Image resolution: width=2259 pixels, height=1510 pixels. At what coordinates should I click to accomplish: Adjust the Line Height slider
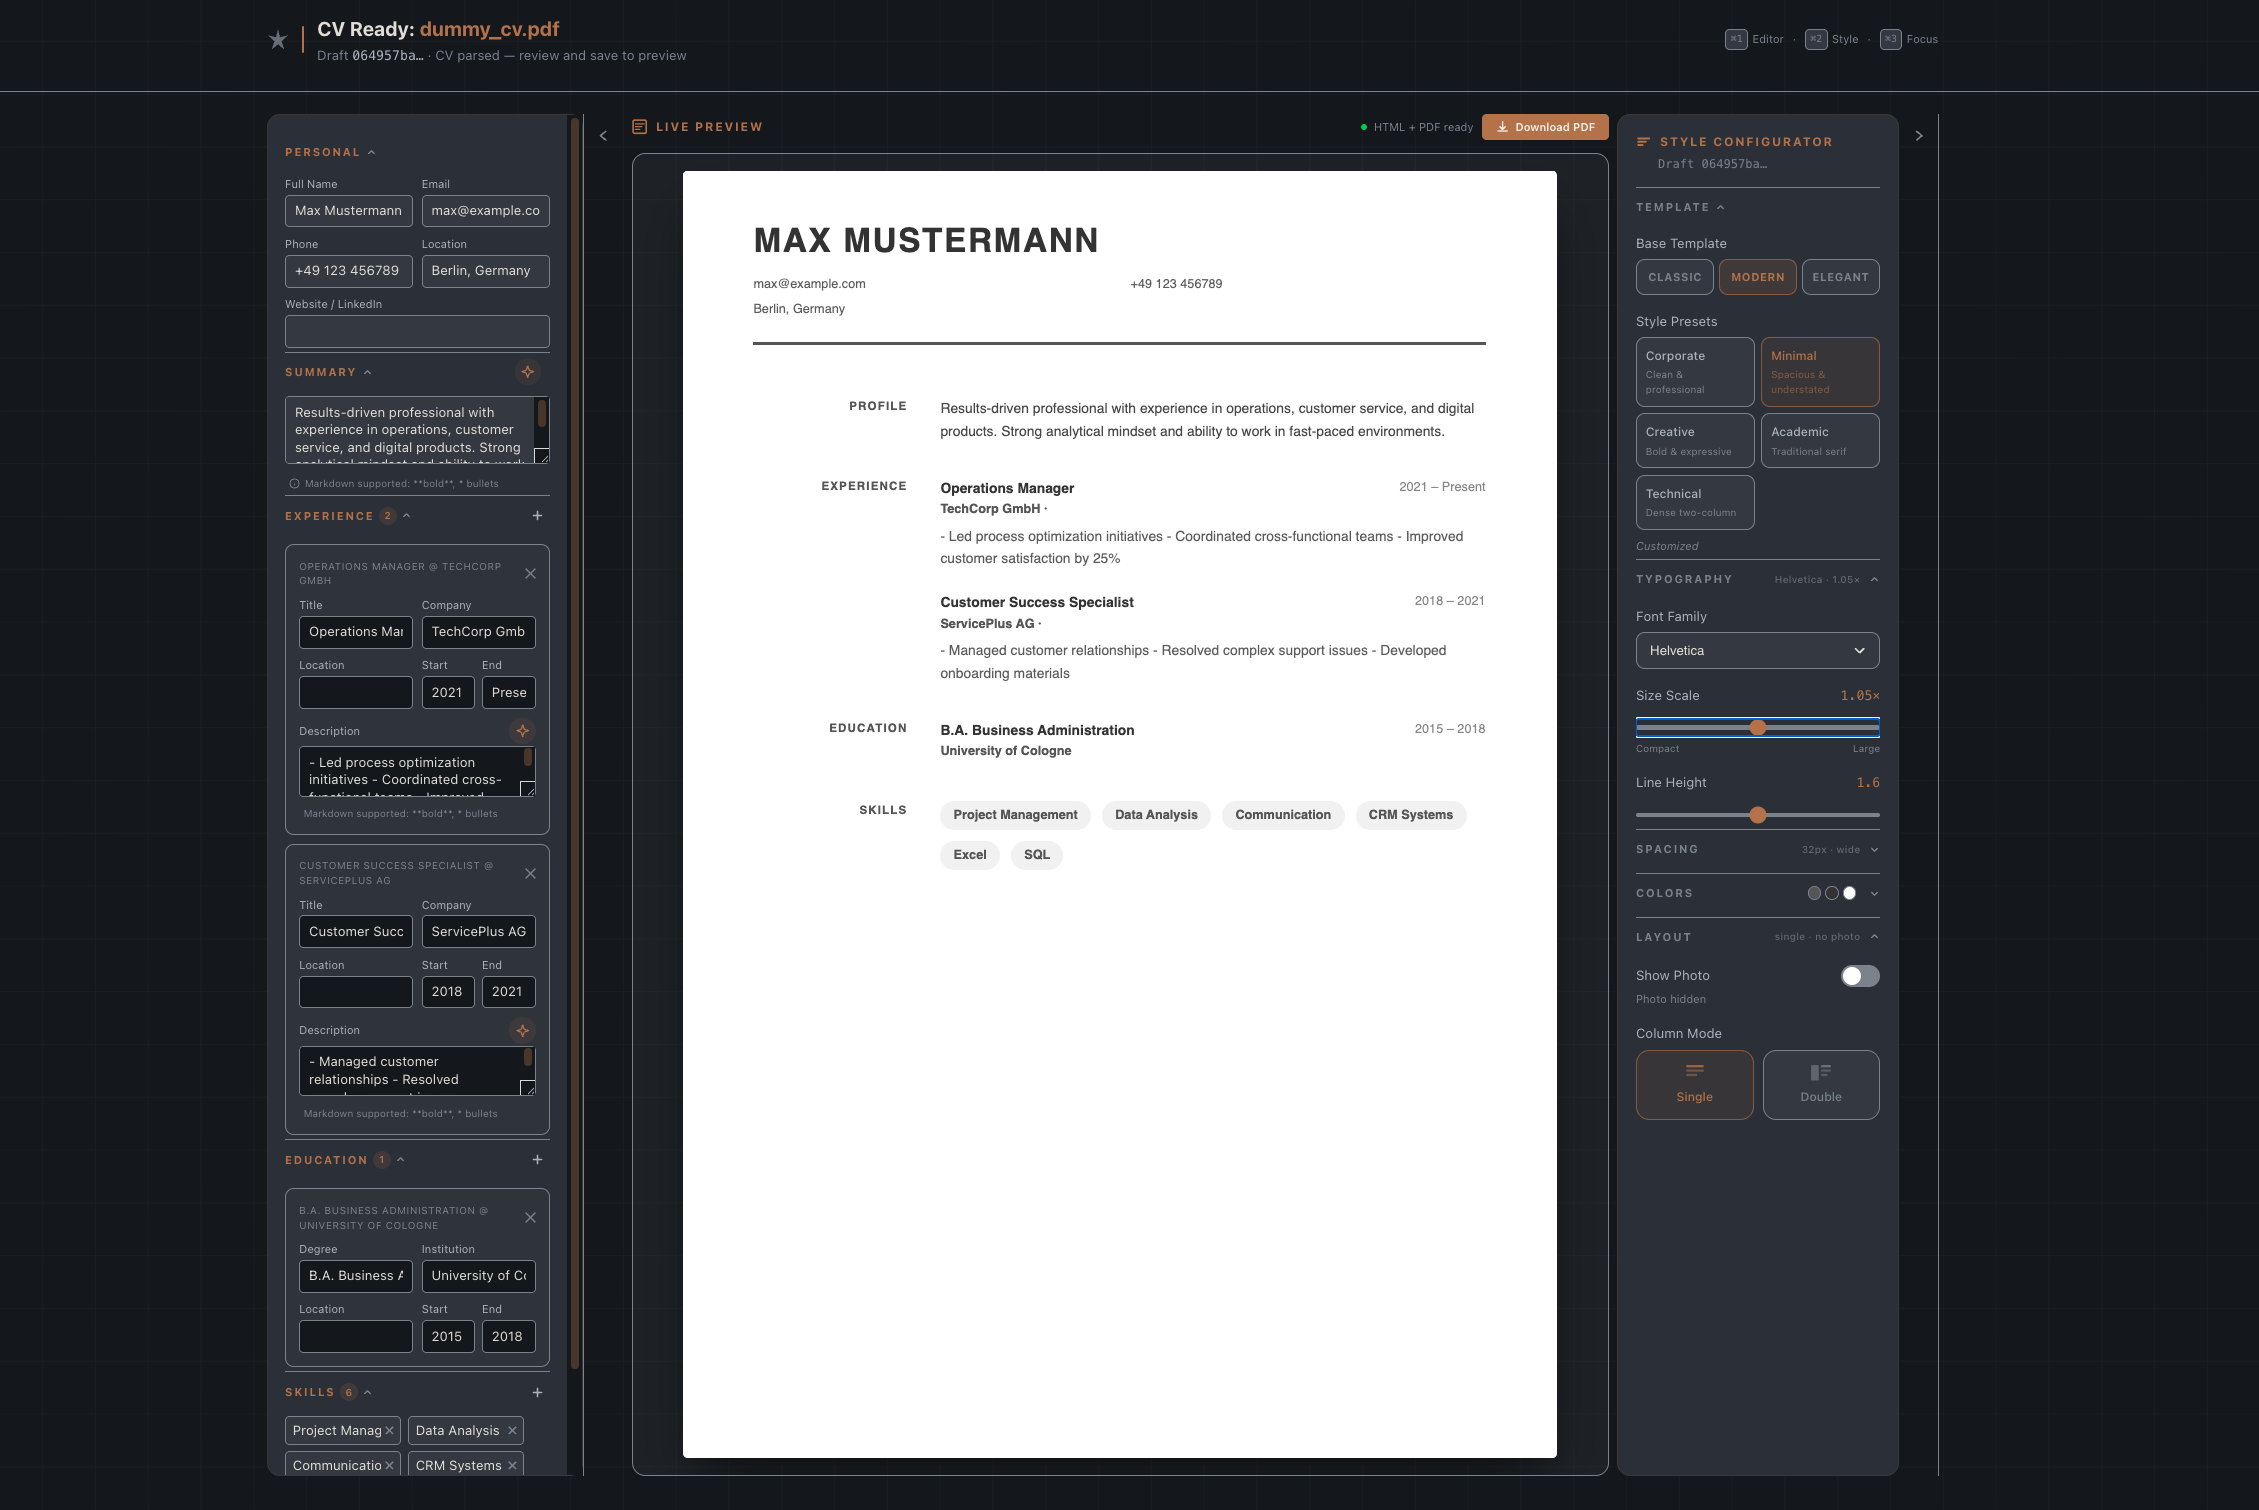coord(1757,815)
